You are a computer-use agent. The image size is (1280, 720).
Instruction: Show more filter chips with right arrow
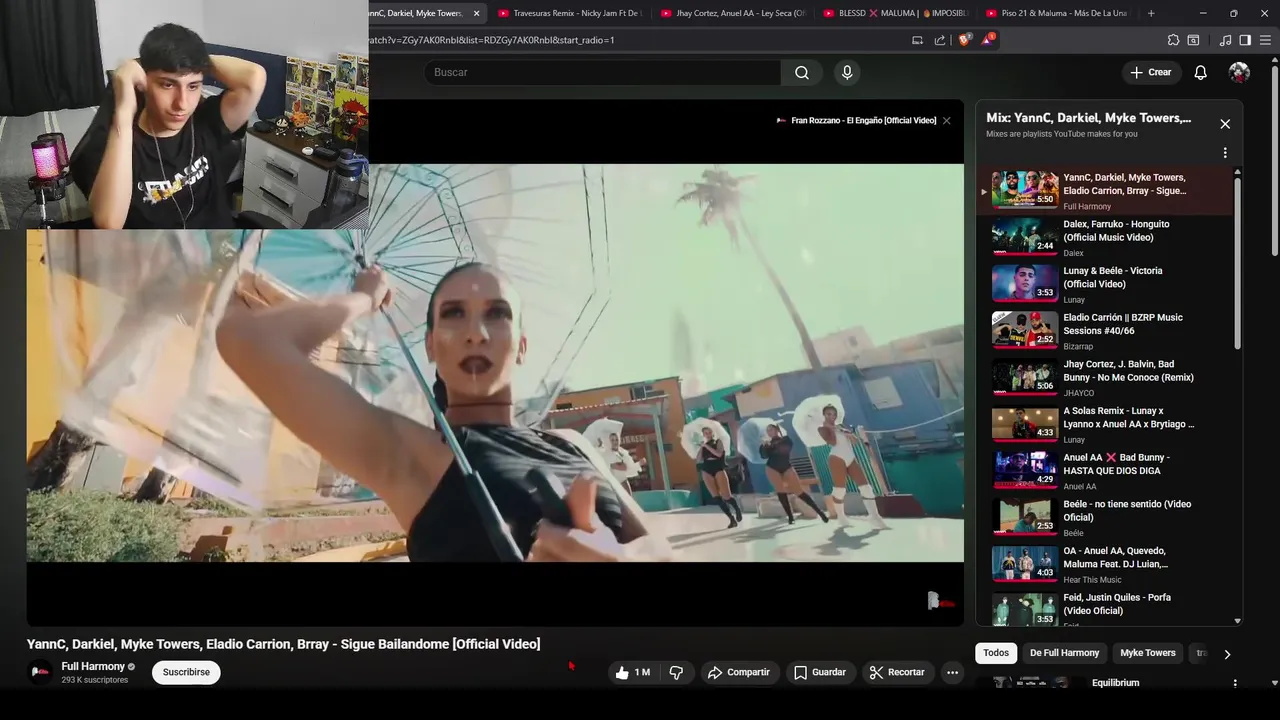click(1227, 654)
